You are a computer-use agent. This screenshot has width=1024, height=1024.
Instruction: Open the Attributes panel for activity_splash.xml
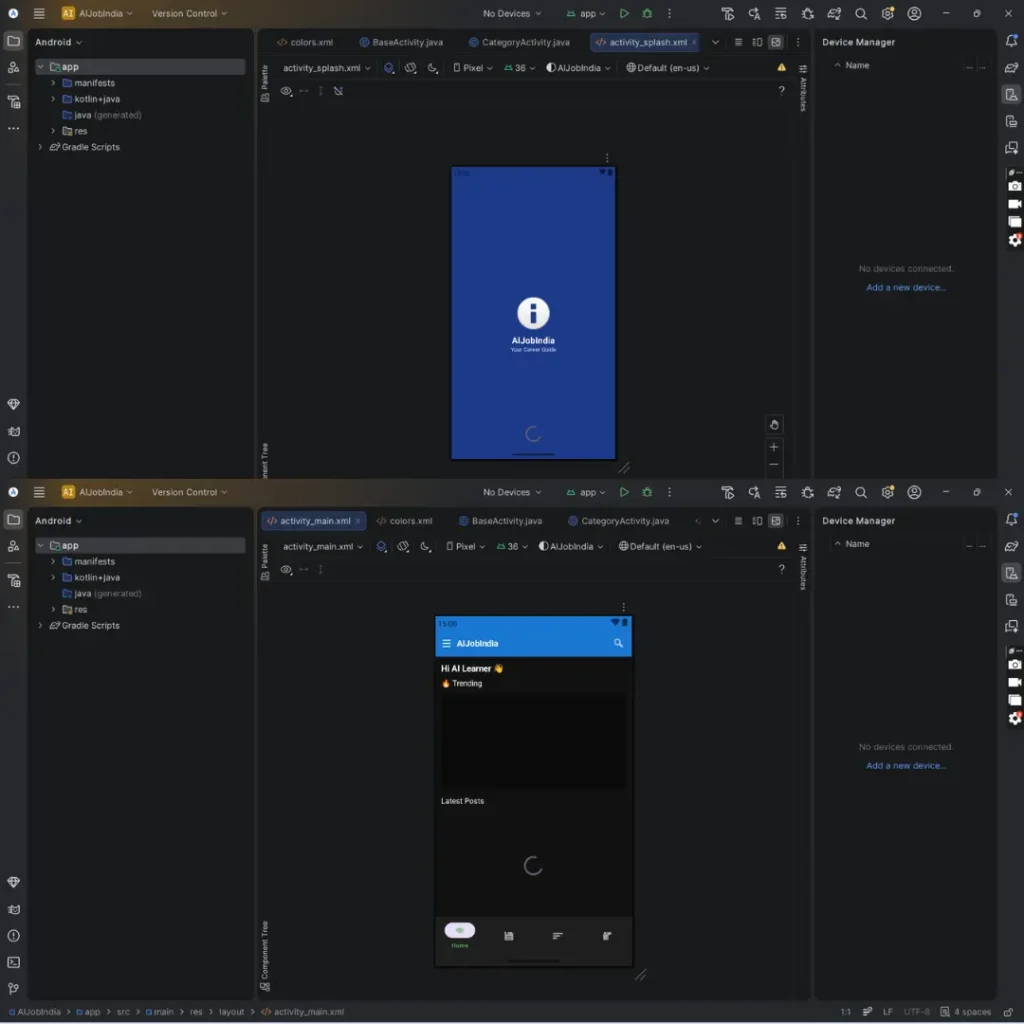803,88
